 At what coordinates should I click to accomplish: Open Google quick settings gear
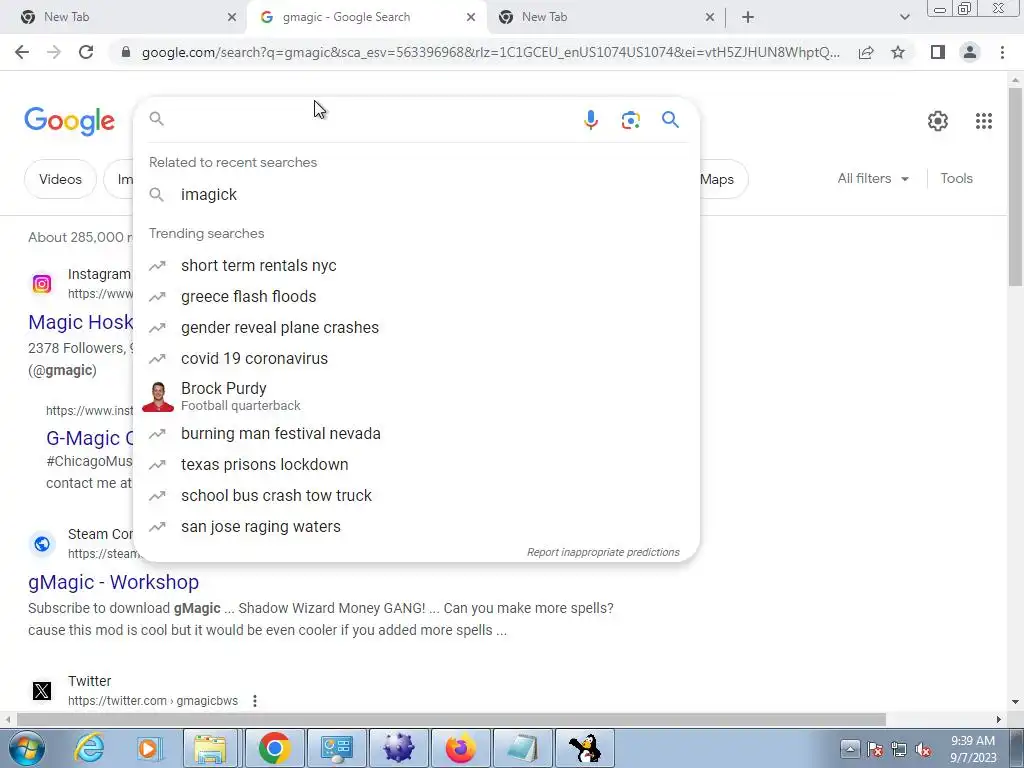(938, 121)
